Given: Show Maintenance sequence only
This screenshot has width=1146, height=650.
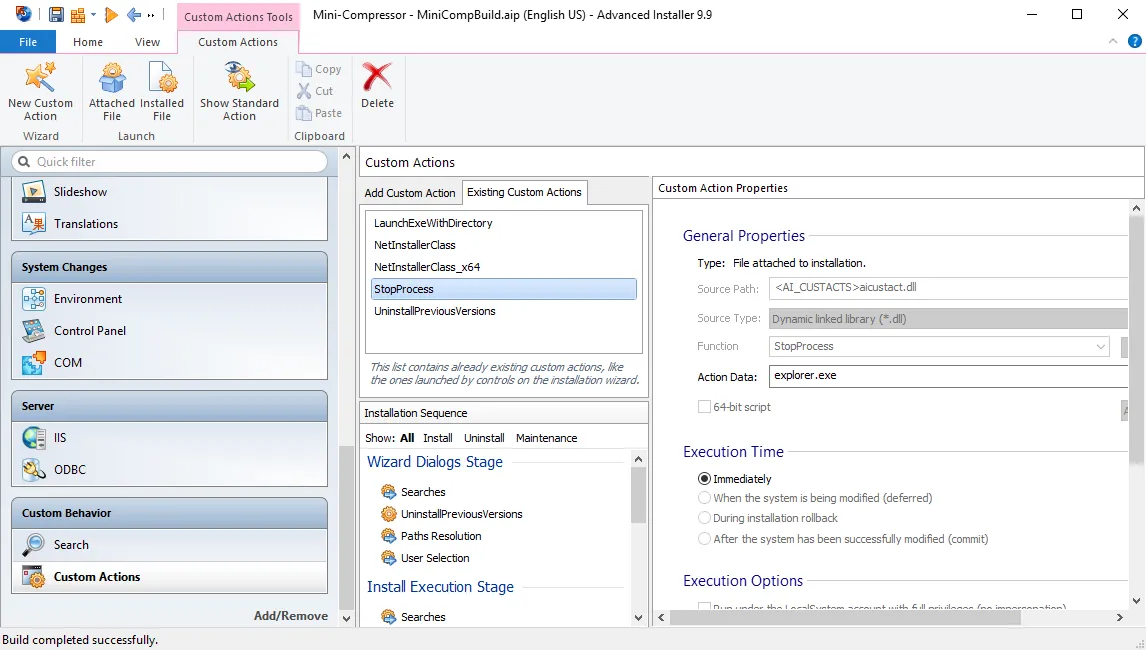Looking at the screenshot, I should coord(547,438).
